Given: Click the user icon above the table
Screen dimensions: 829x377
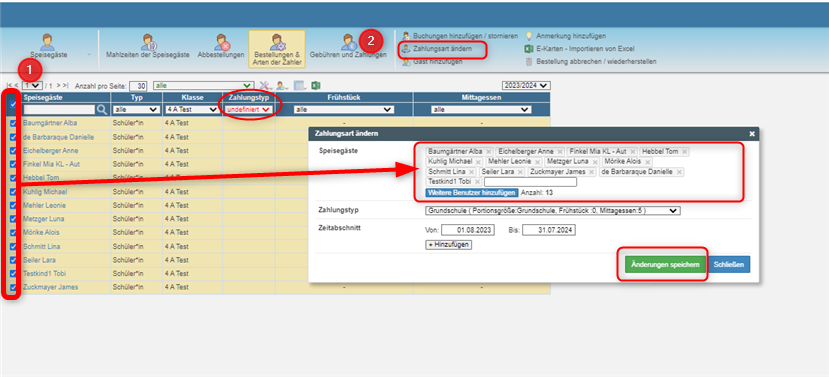Looking at the screenshot, I should [282, 85].
